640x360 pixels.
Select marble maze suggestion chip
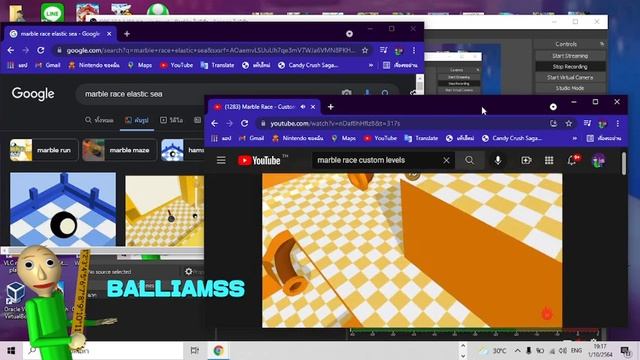tap(119, 150)
